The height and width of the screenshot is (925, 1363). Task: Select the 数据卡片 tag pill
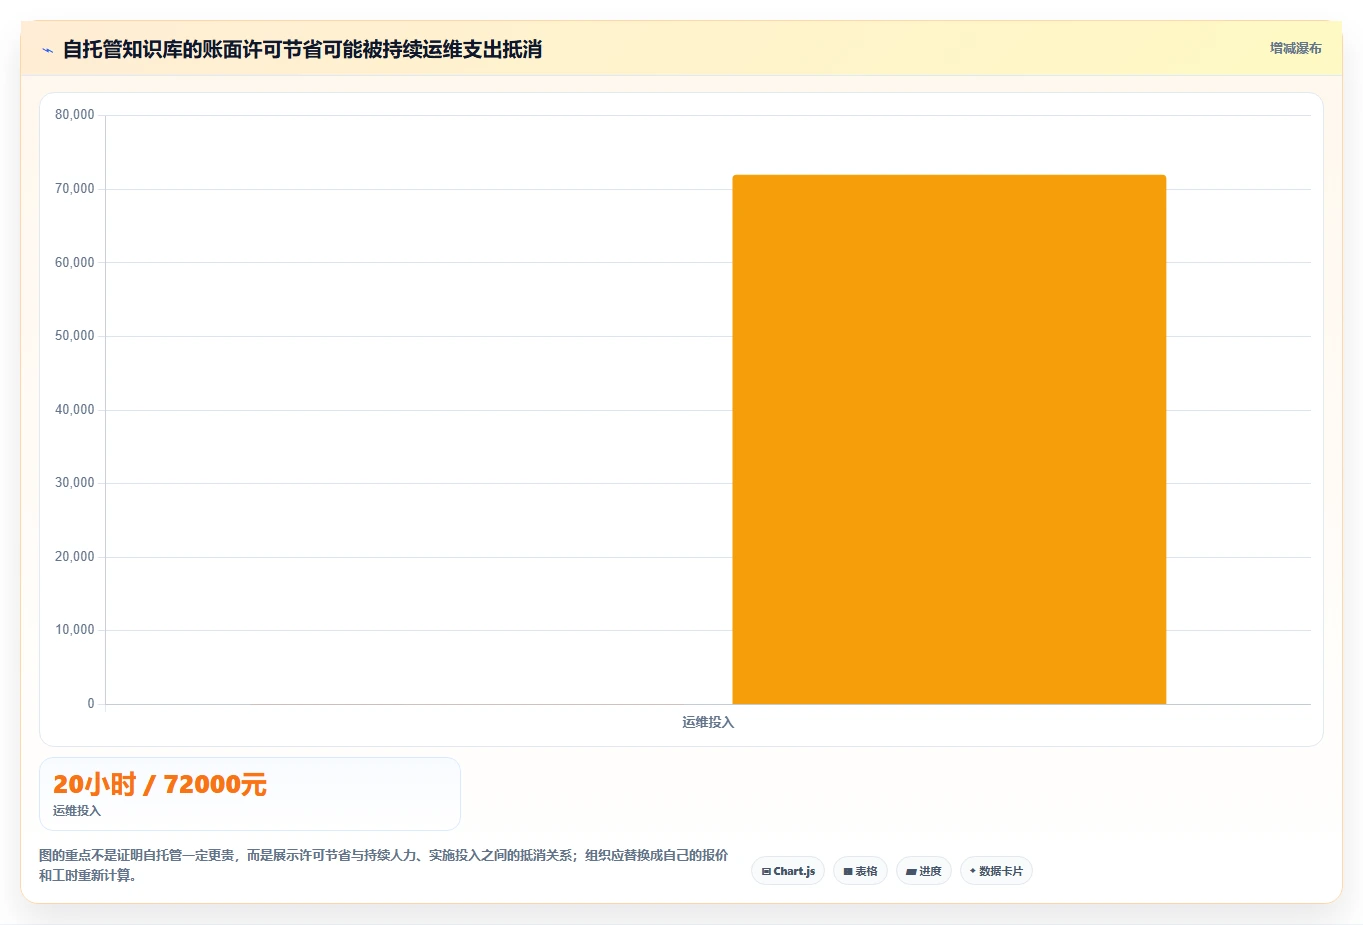[x=996, y=871]
